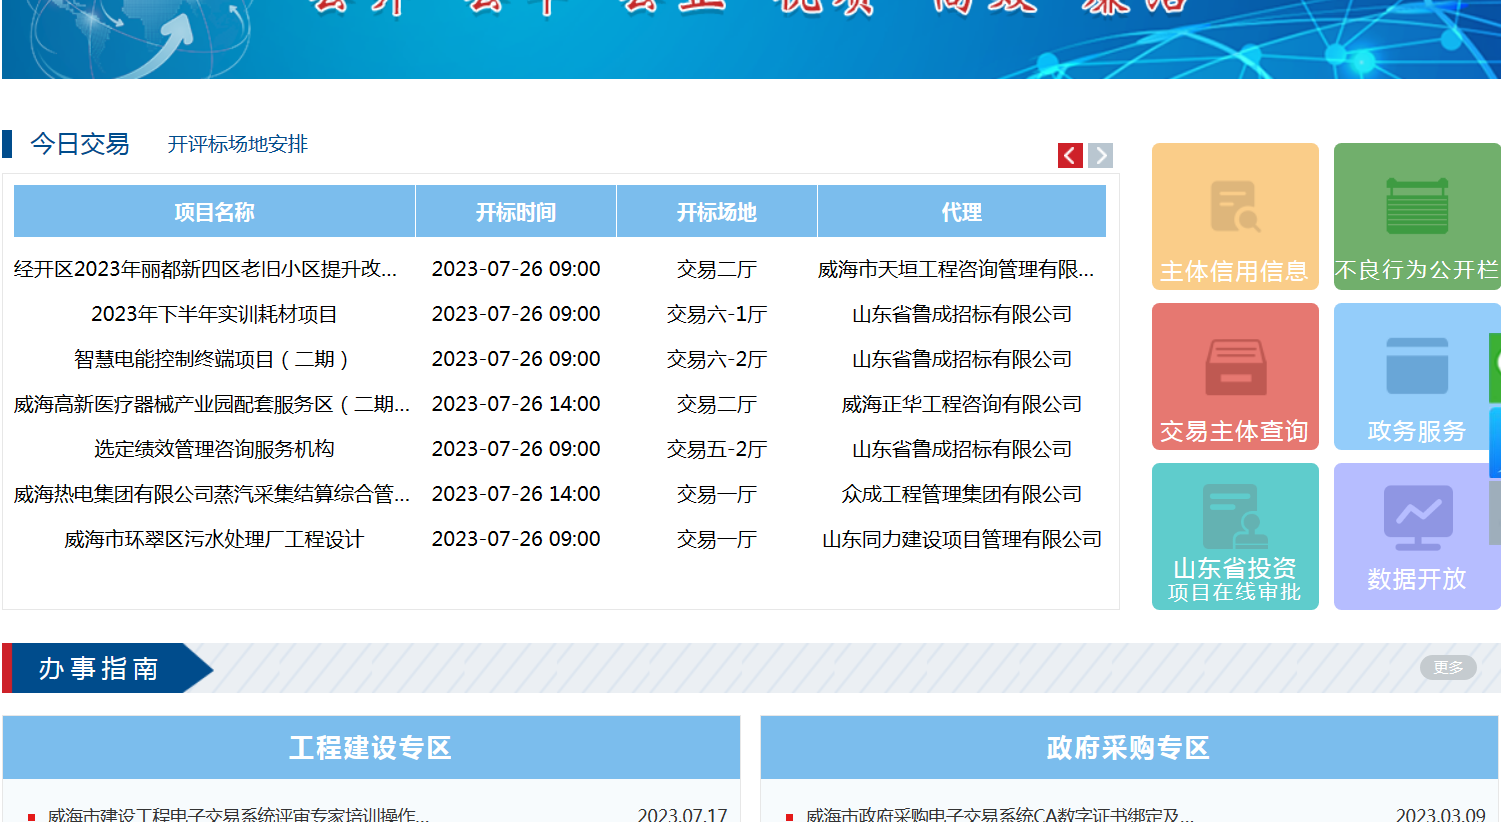Switch to the 开评标场地安排 tab
This screenshot has height=822, width=1501.
pos(237,144)
